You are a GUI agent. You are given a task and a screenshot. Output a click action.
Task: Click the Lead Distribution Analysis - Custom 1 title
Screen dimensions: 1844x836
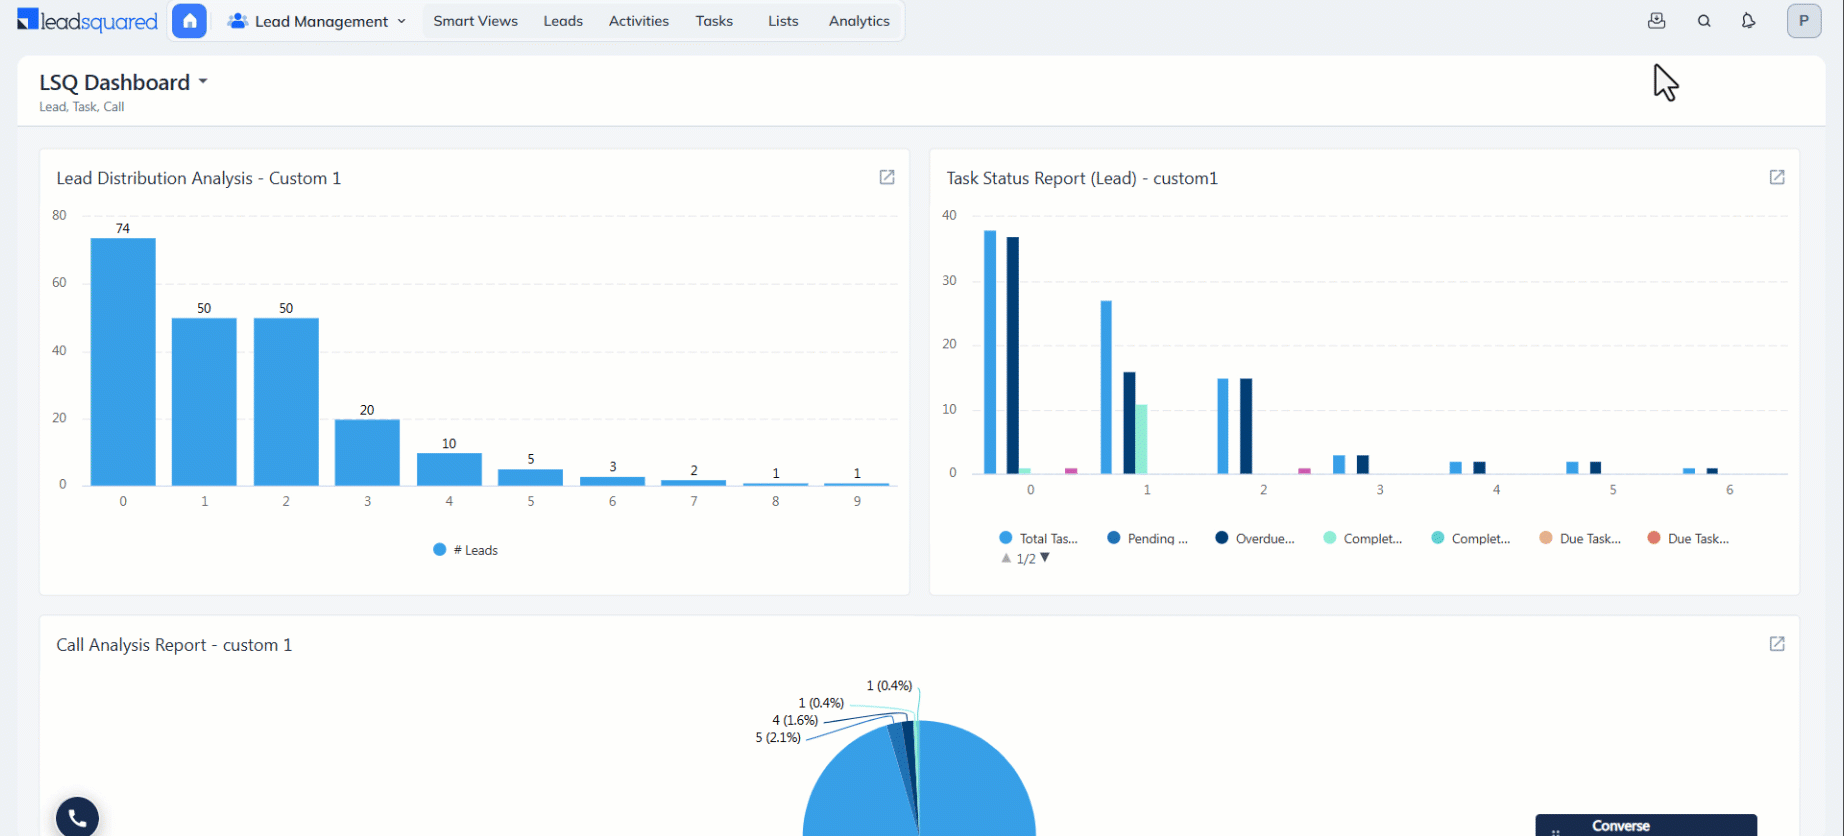[199, 178]
